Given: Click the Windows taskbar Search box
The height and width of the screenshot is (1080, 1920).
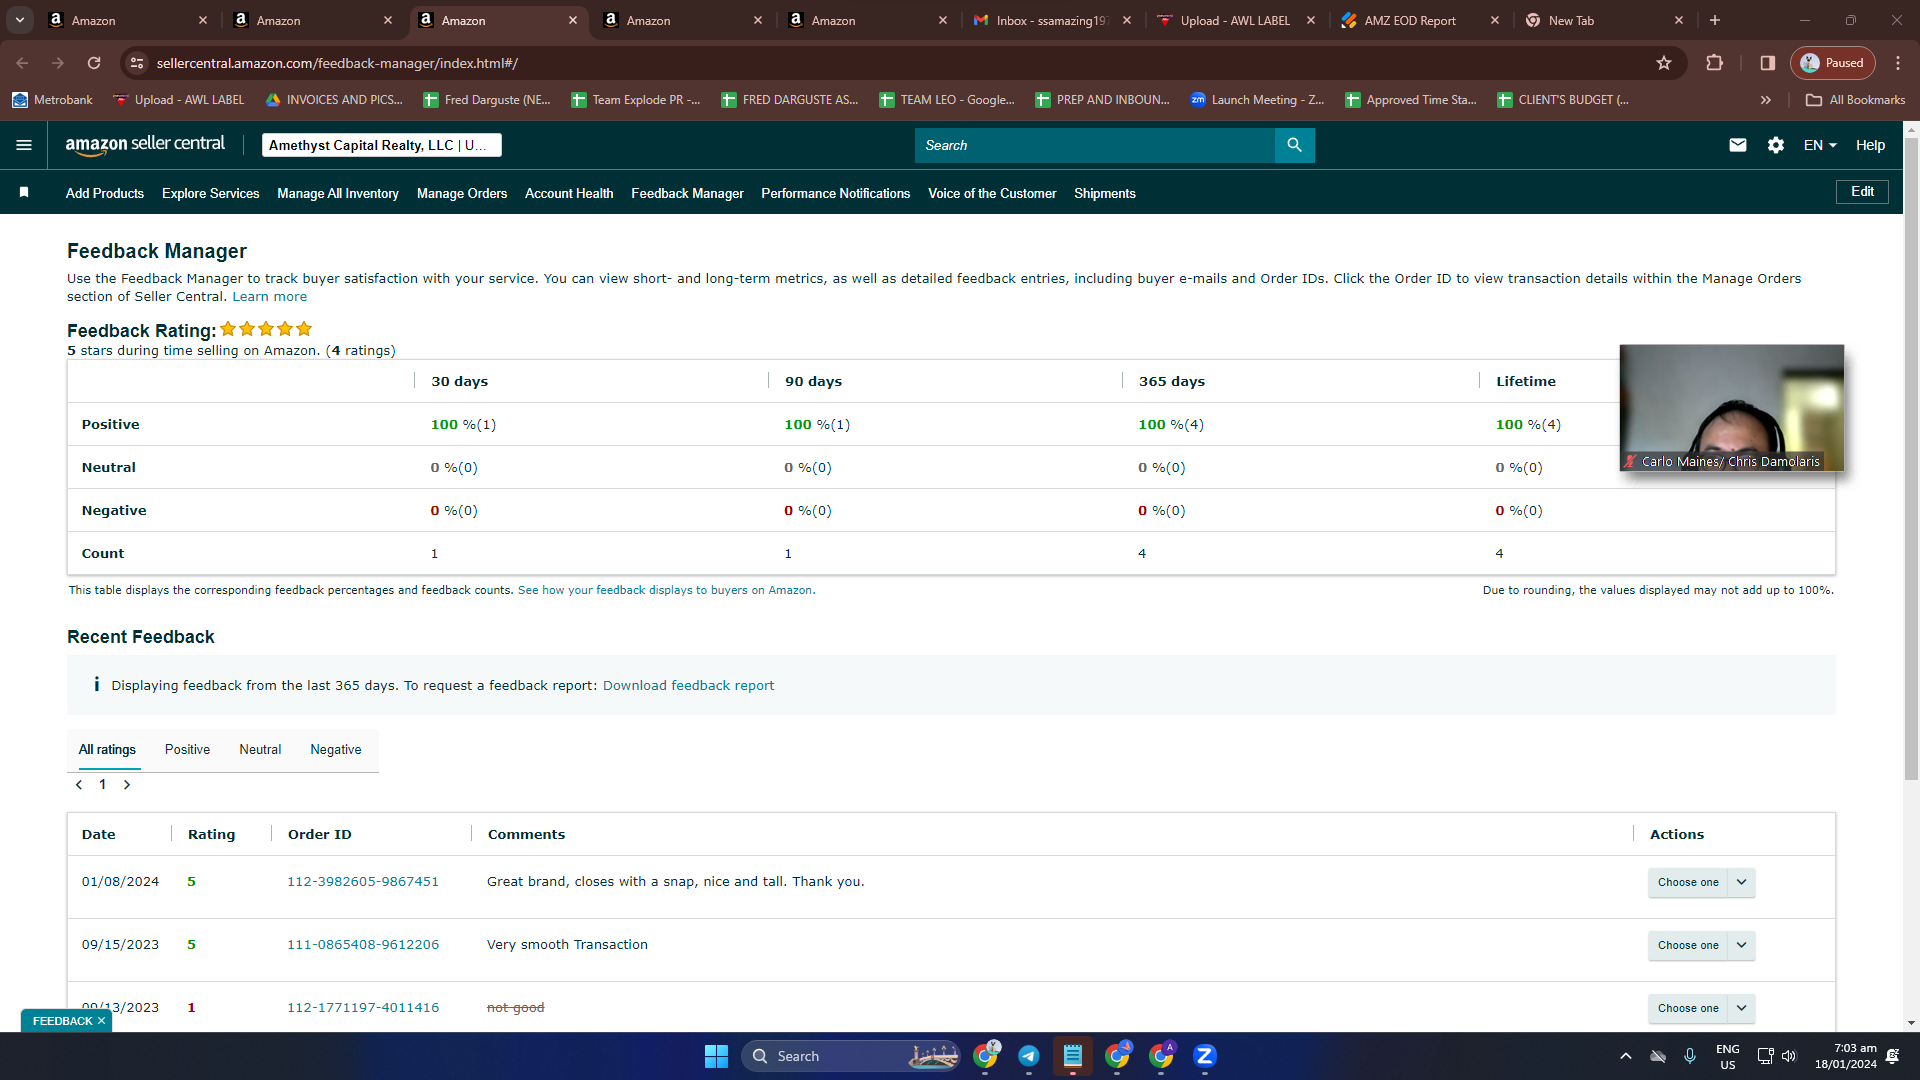Looking at the screenshot, I should [850, 1056].
